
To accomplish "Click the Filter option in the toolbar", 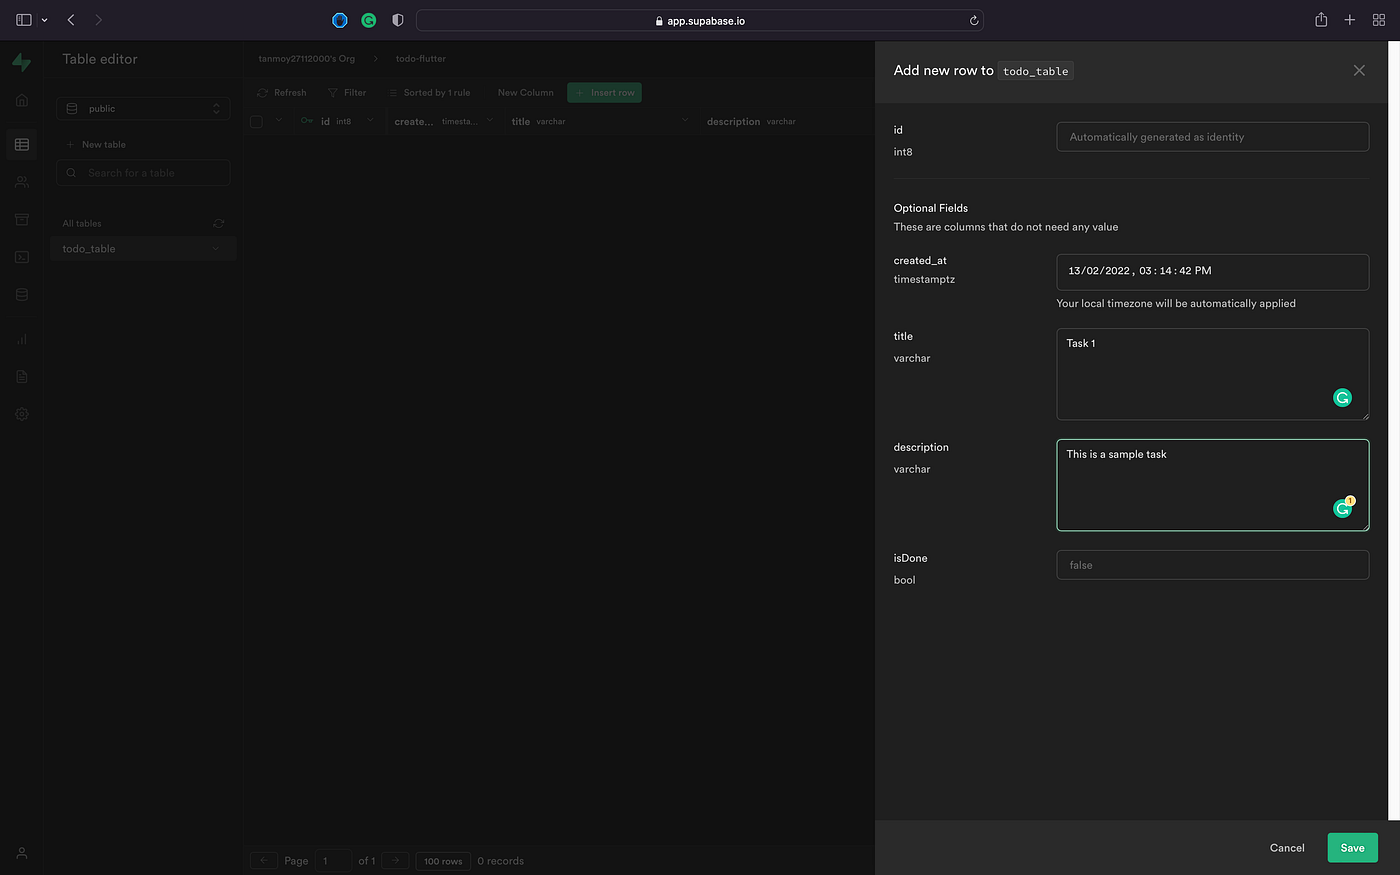I will (x=347, y=92).
